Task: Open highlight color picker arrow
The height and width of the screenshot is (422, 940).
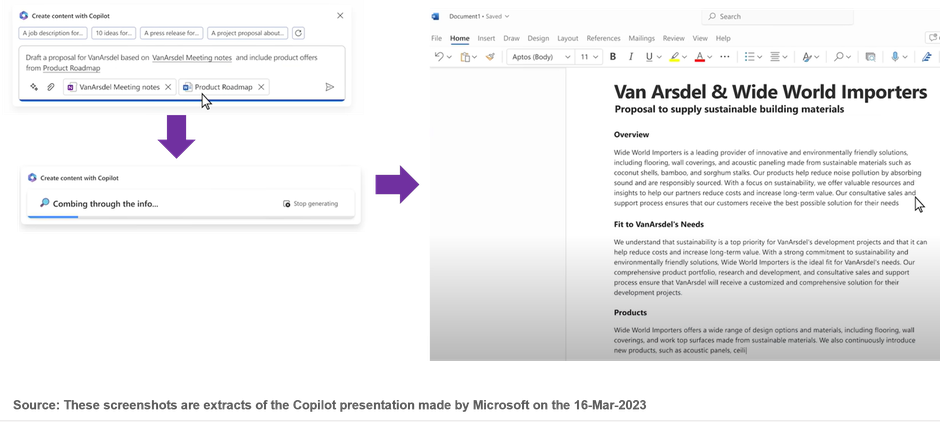Action: [685, 58]
